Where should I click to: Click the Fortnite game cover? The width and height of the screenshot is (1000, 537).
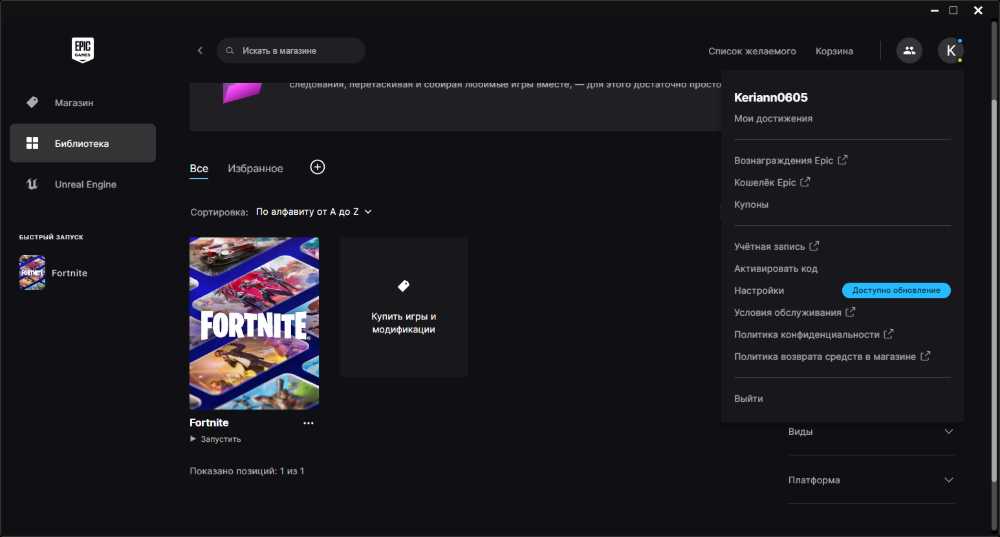[x=254, y=323]
